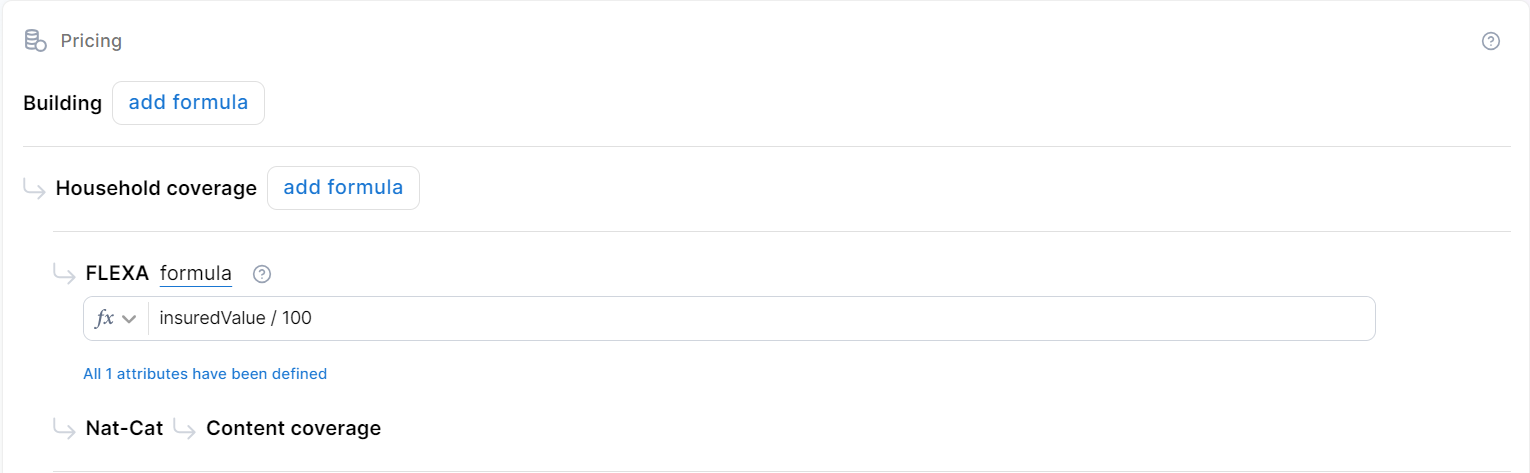Viewport: 1530px width, 473px height.
Task: Click the FLEXA formula link
Action: 196,273
